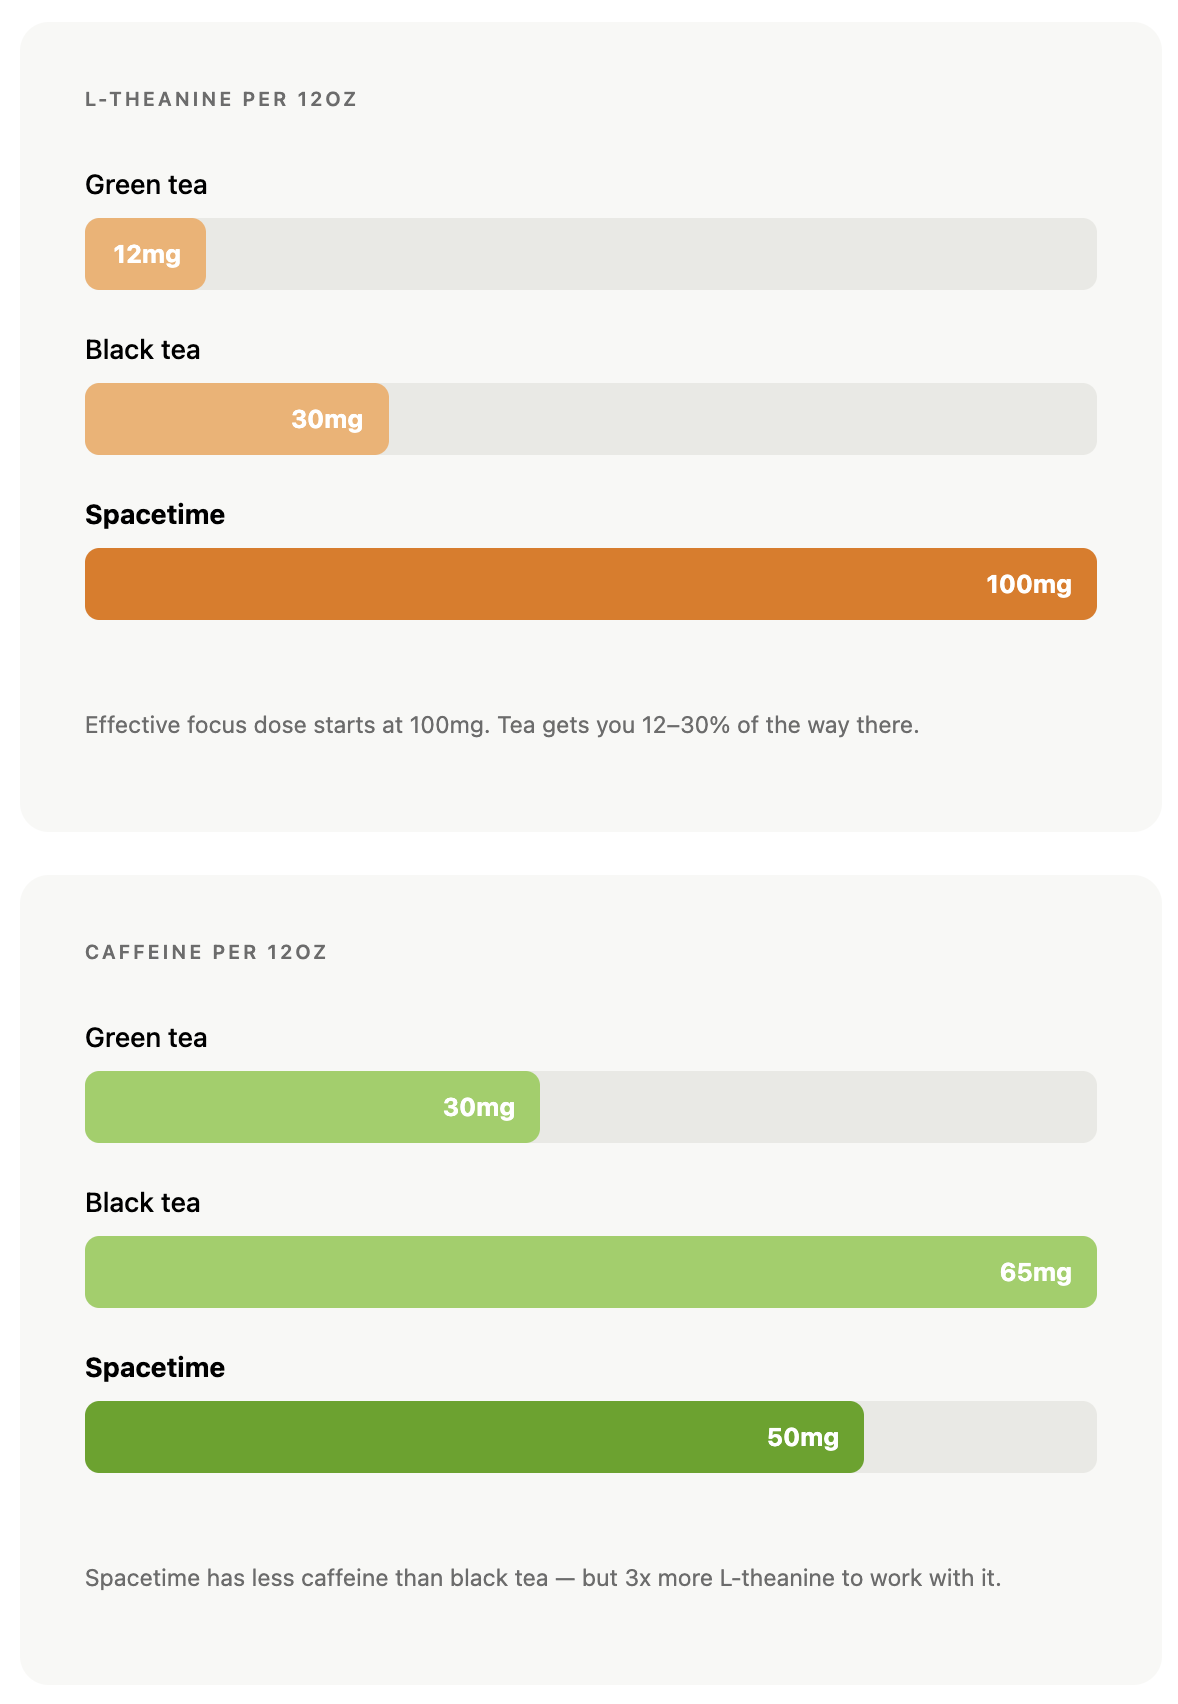Click the gray track right of the orange 30mg fill
The width and height of the screenshot is (1178, 1704).
tap(742, 419)
